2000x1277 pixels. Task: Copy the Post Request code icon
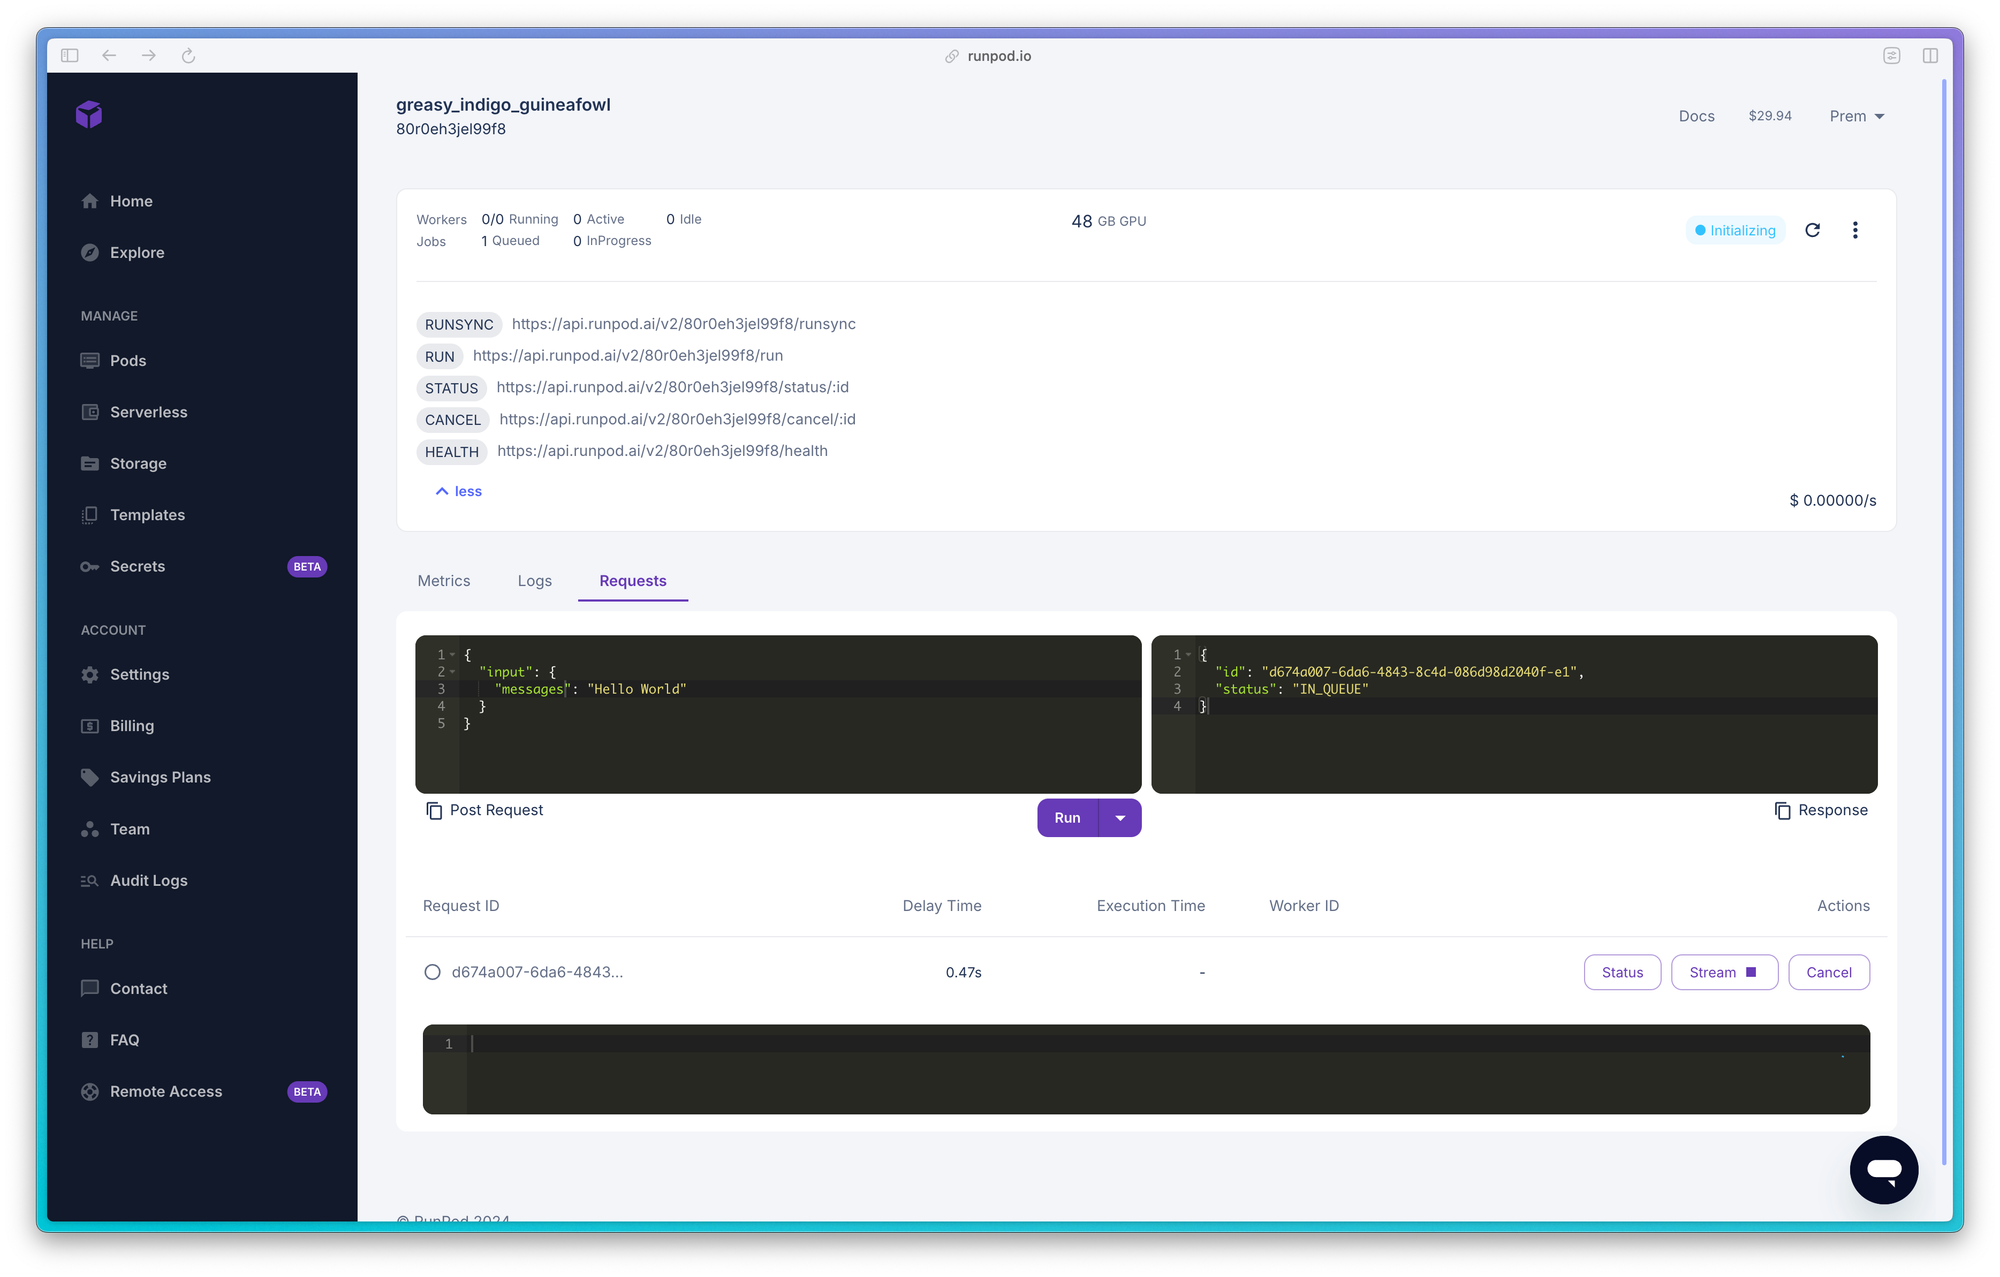tap(434, 811)
